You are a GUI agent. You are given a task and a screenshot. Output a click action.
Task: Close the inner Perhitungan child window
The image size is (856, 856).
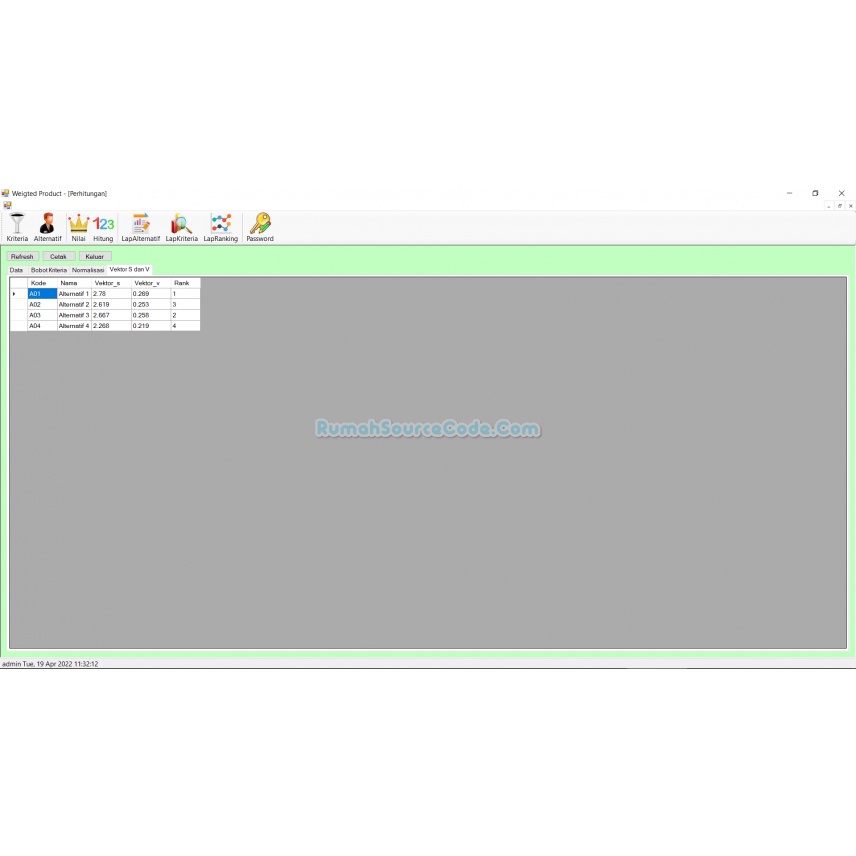point(851,206)
